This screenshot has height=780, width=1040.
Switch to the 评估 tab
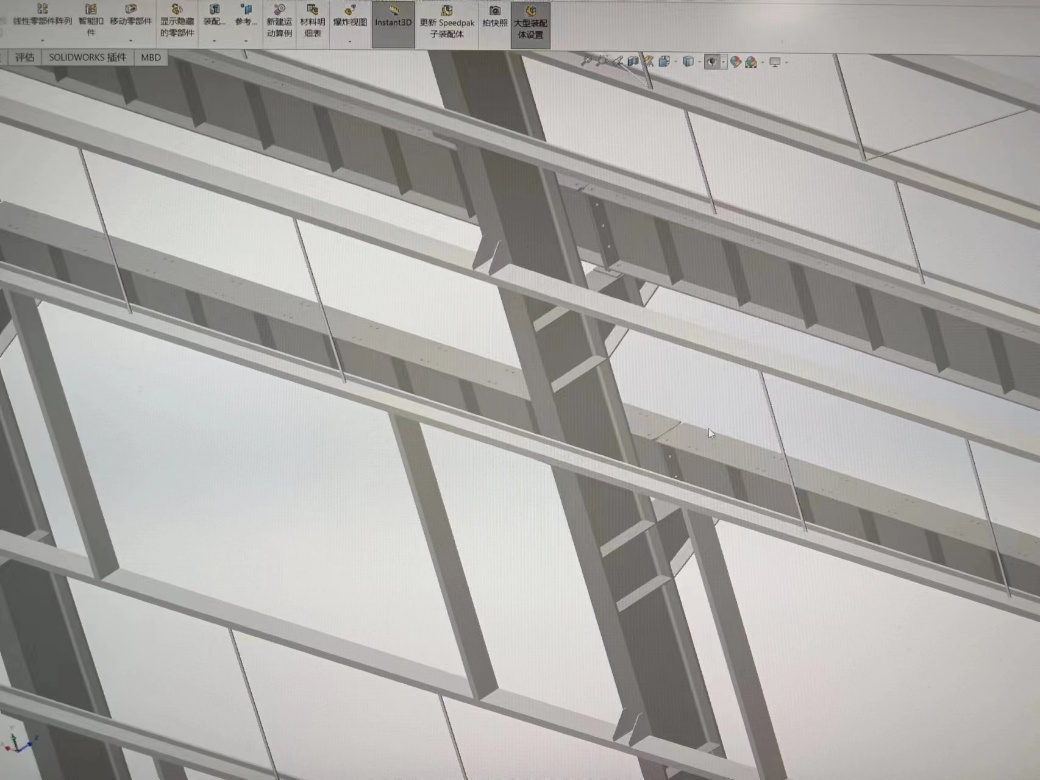tap(25, 58)
